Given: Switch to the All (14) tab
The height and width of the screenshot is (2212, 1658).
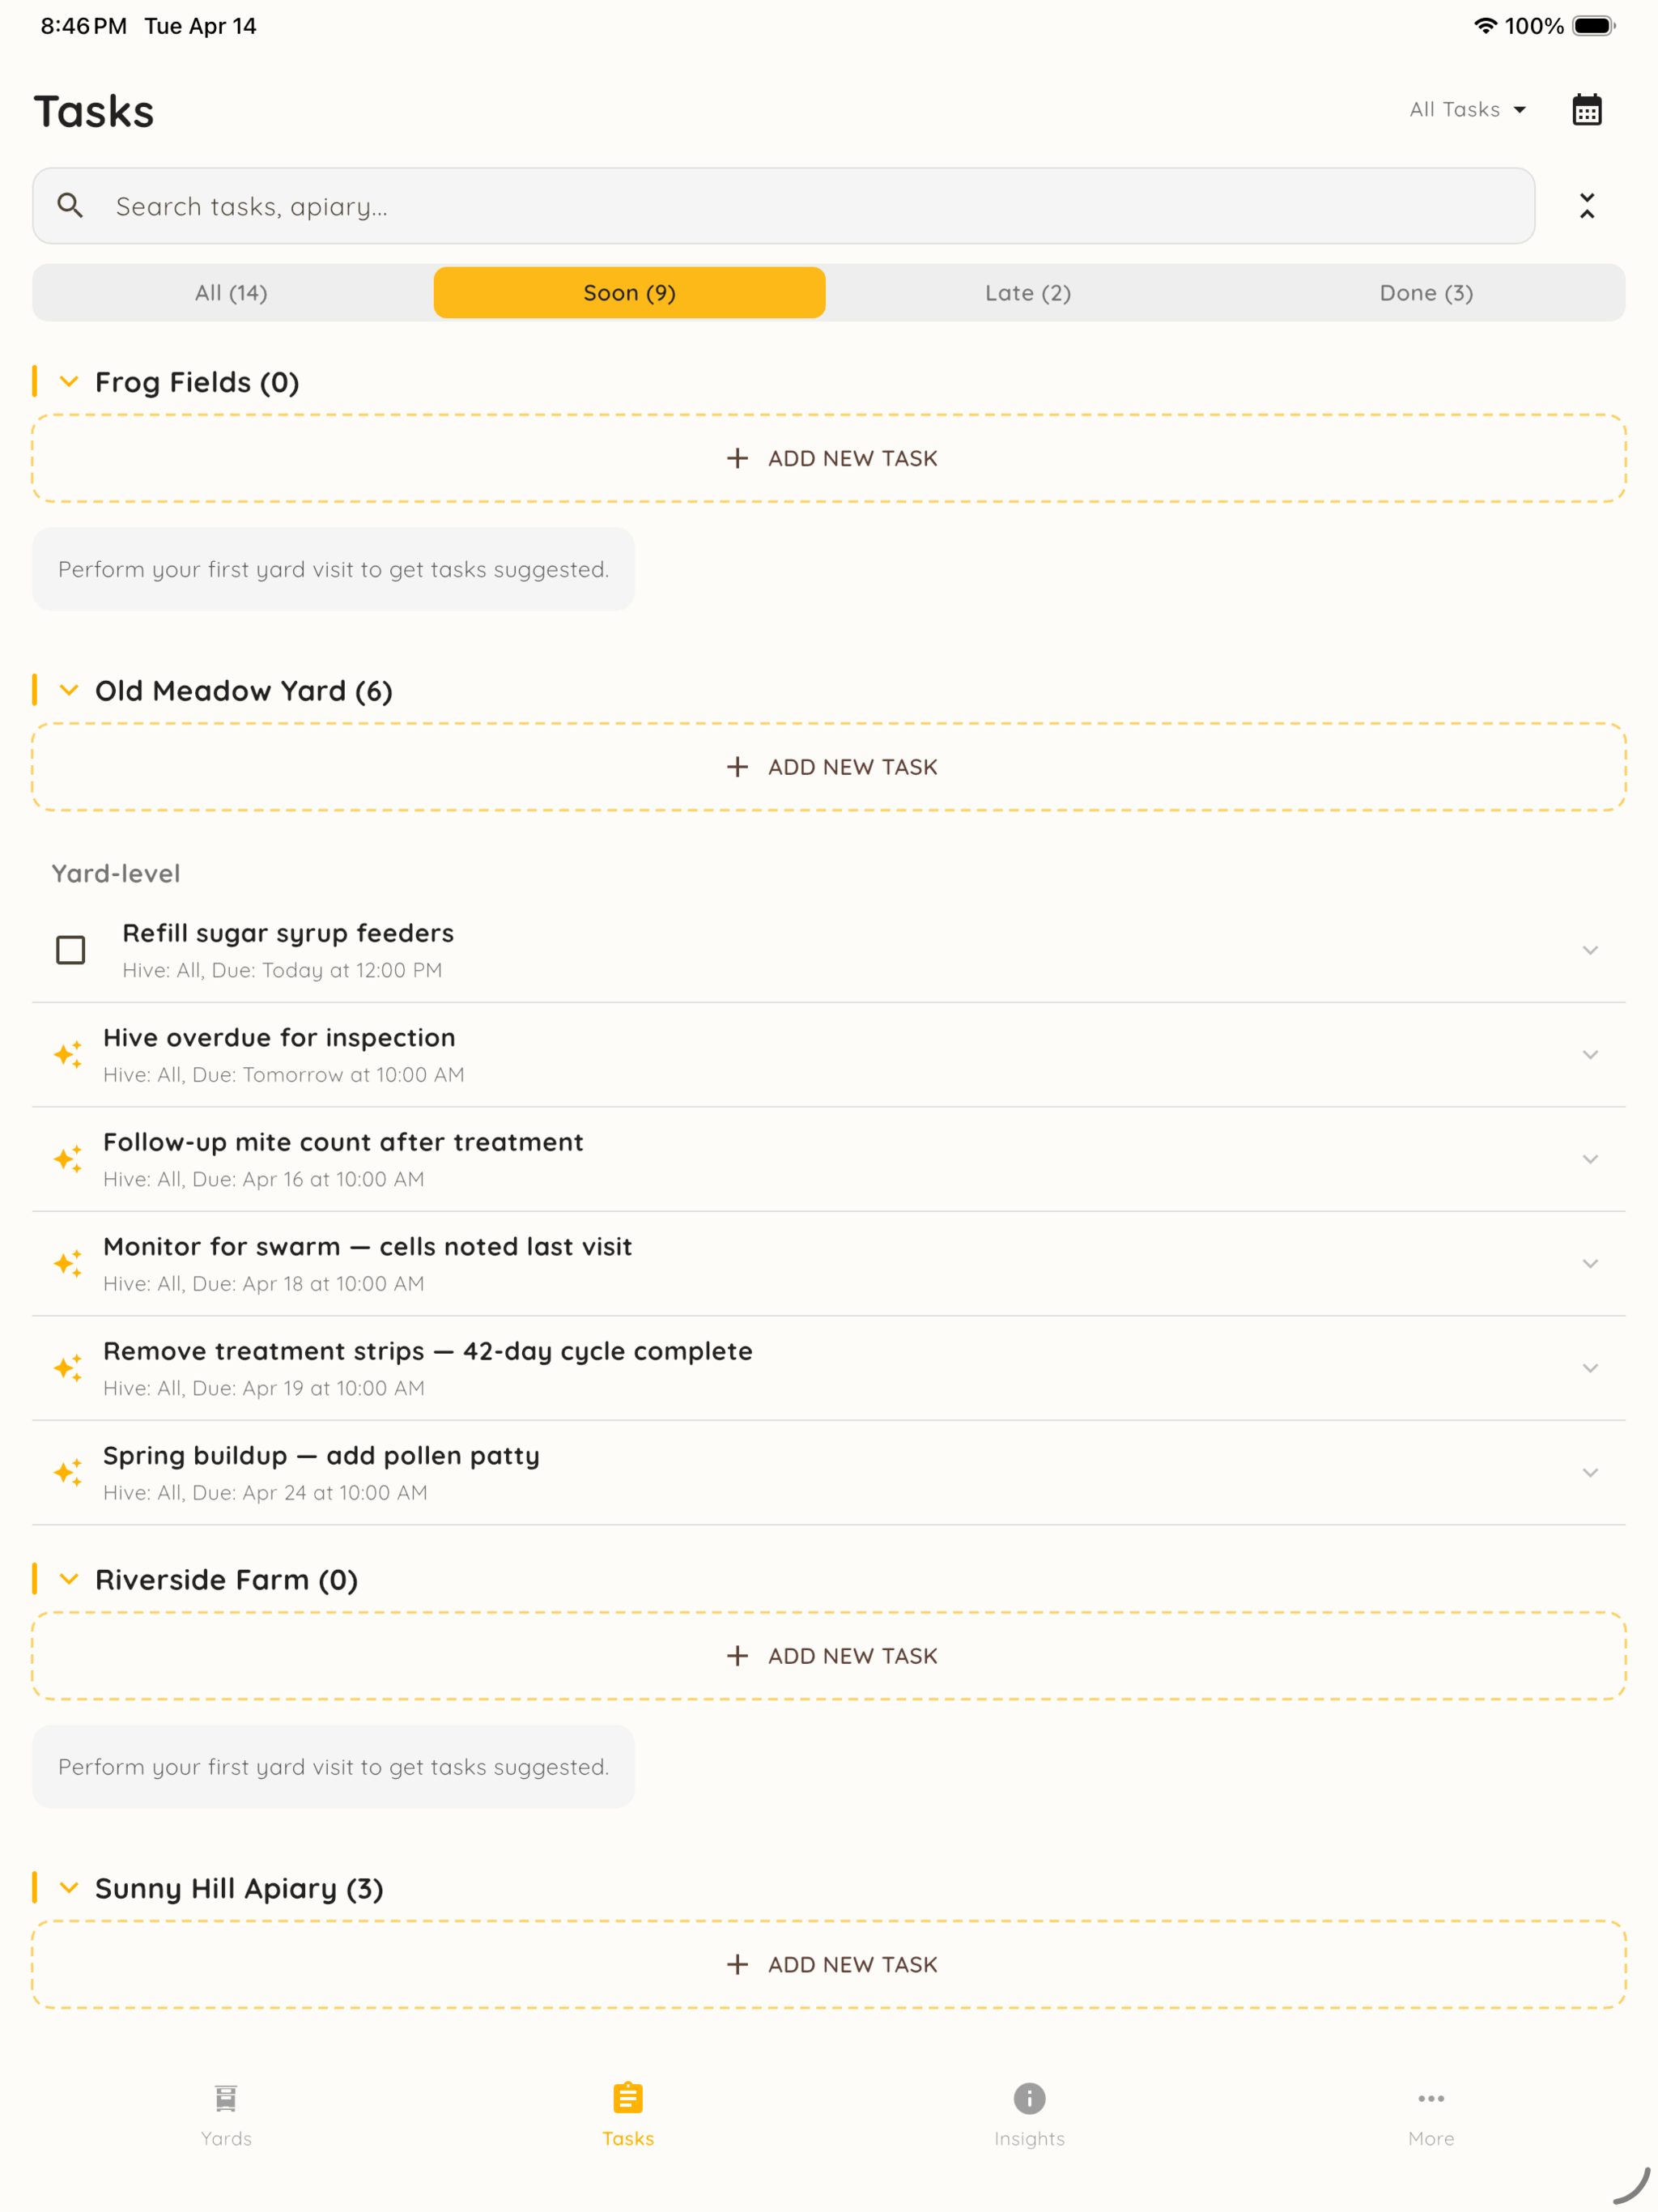Looking at the screenshot, I should click(231, 292).
